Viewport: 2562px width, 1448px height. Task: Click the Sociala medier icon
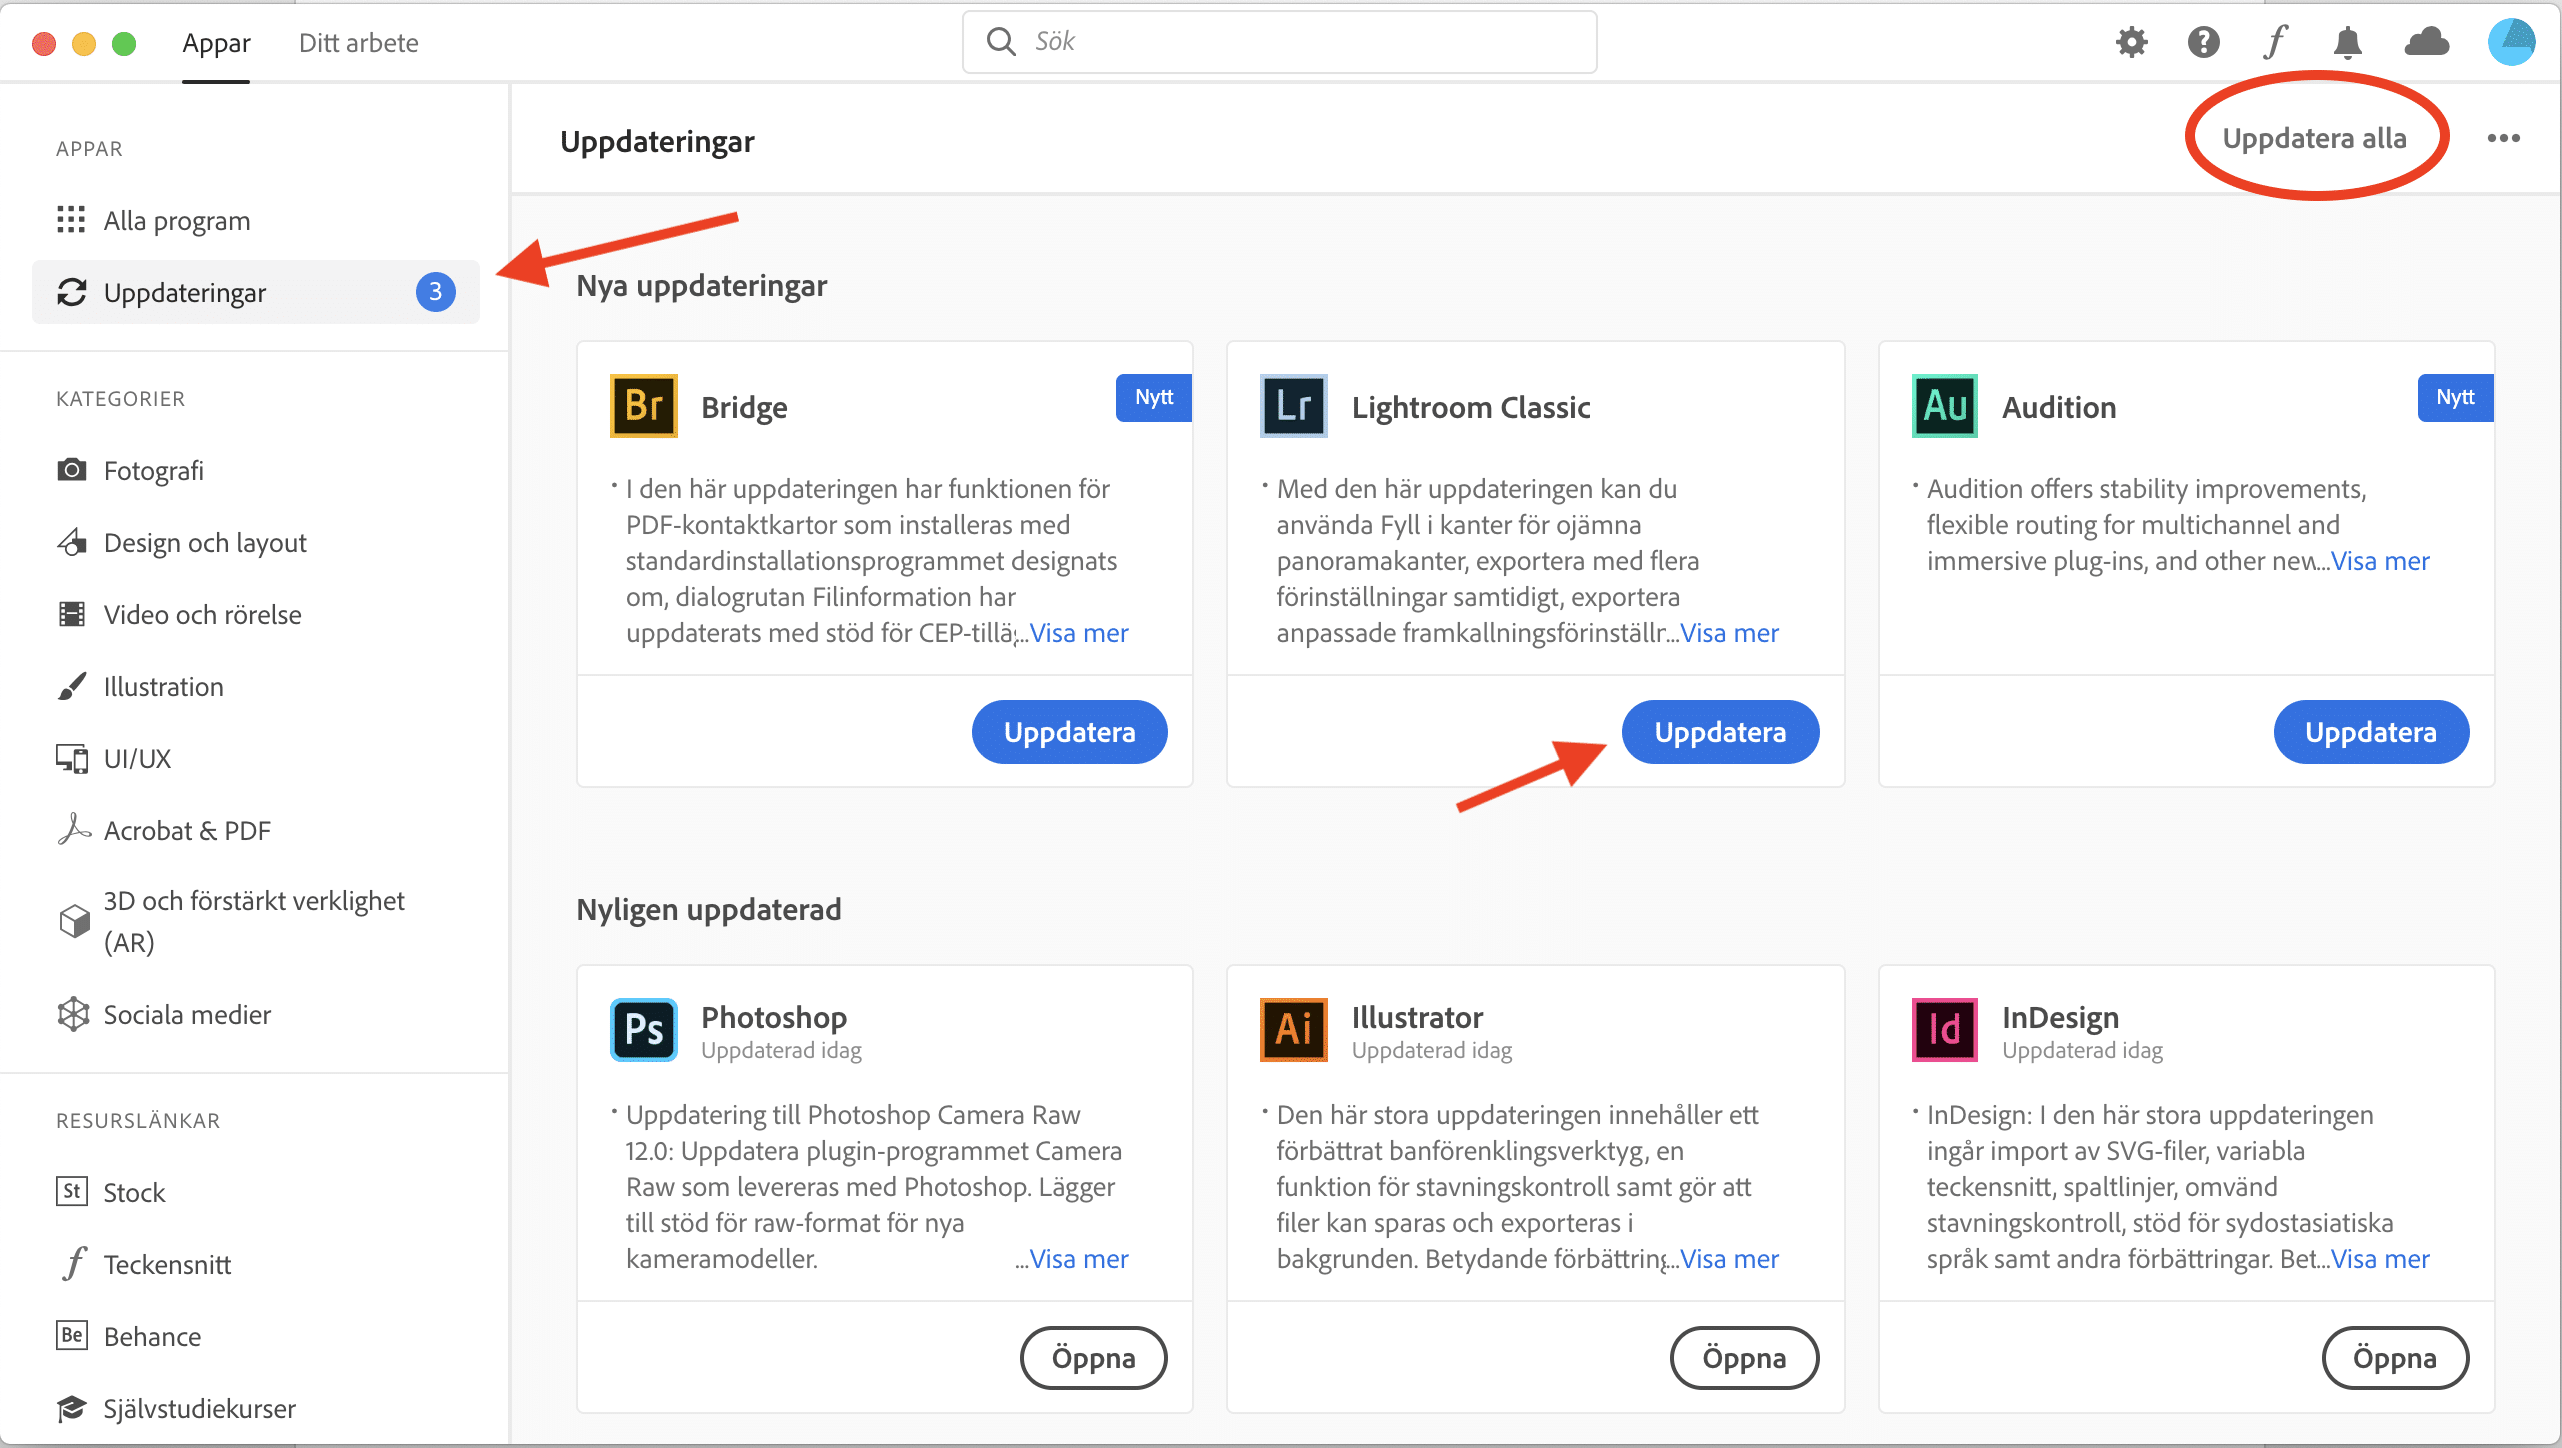[x=73, y=1014]
